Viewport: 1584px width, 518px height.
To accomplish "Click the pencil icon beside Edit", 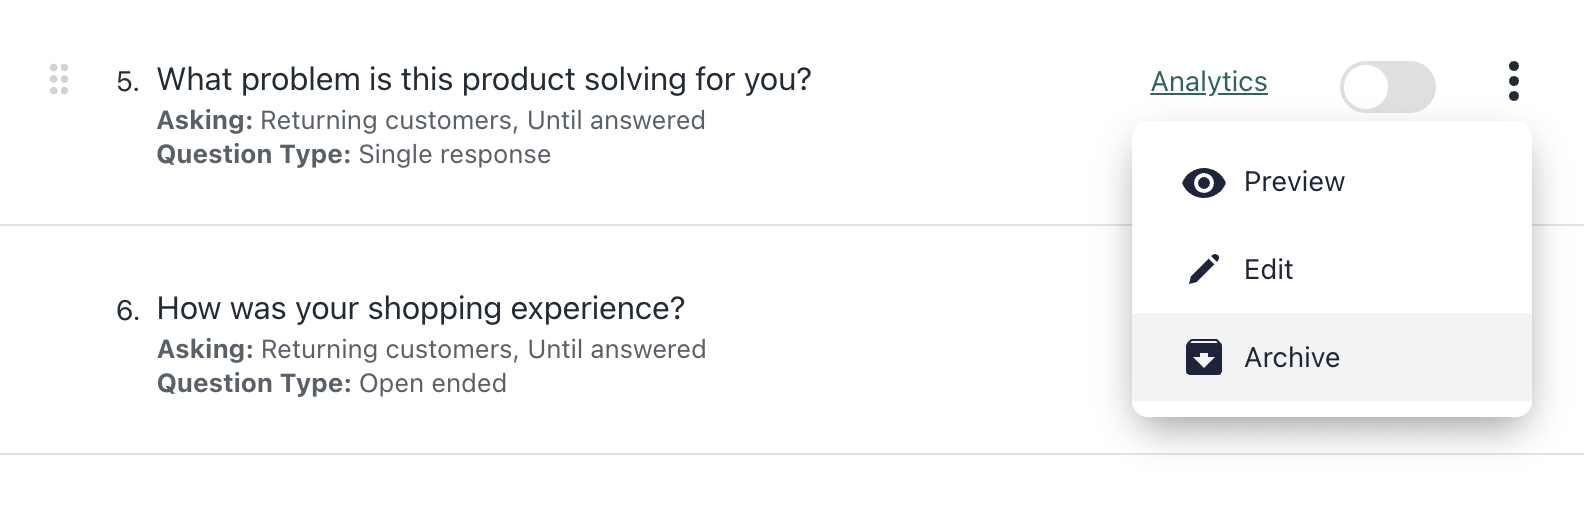I will 1203,269.
